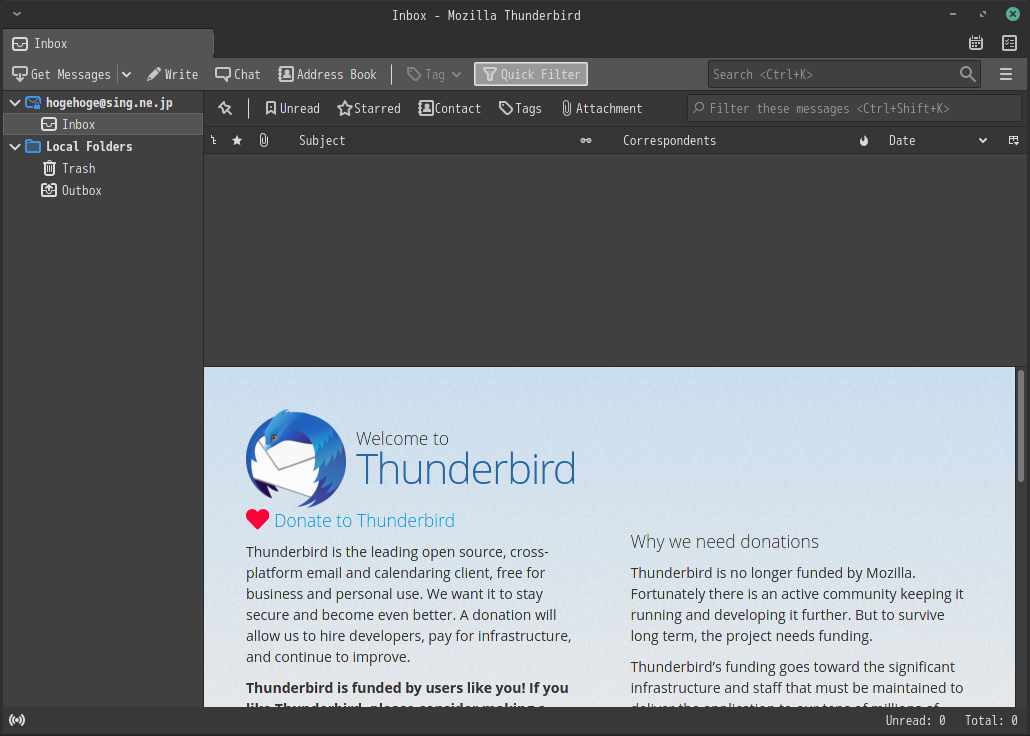Minimize the Thunderbird window
The image size is (1030, 736).
click(952, 14)
